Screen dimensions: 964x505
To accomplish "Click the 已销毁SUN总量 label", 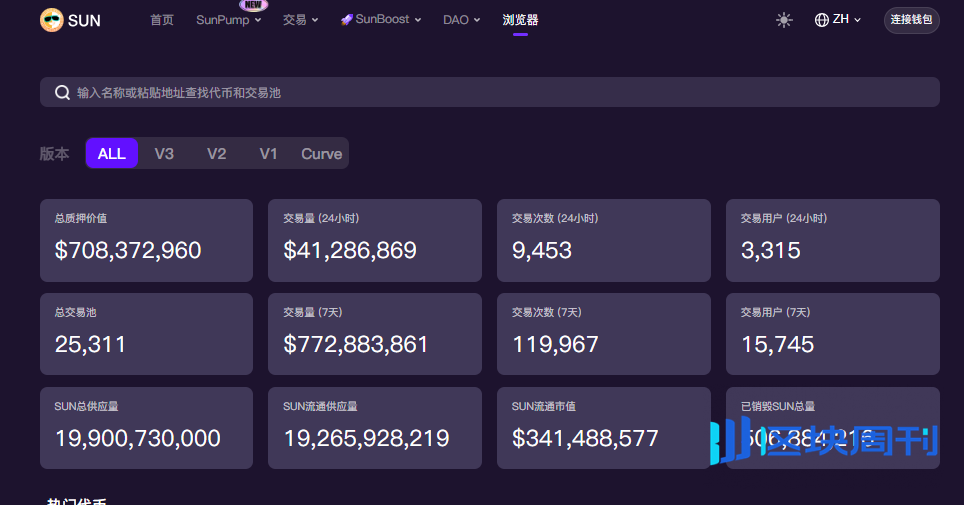I will point(778,406).
